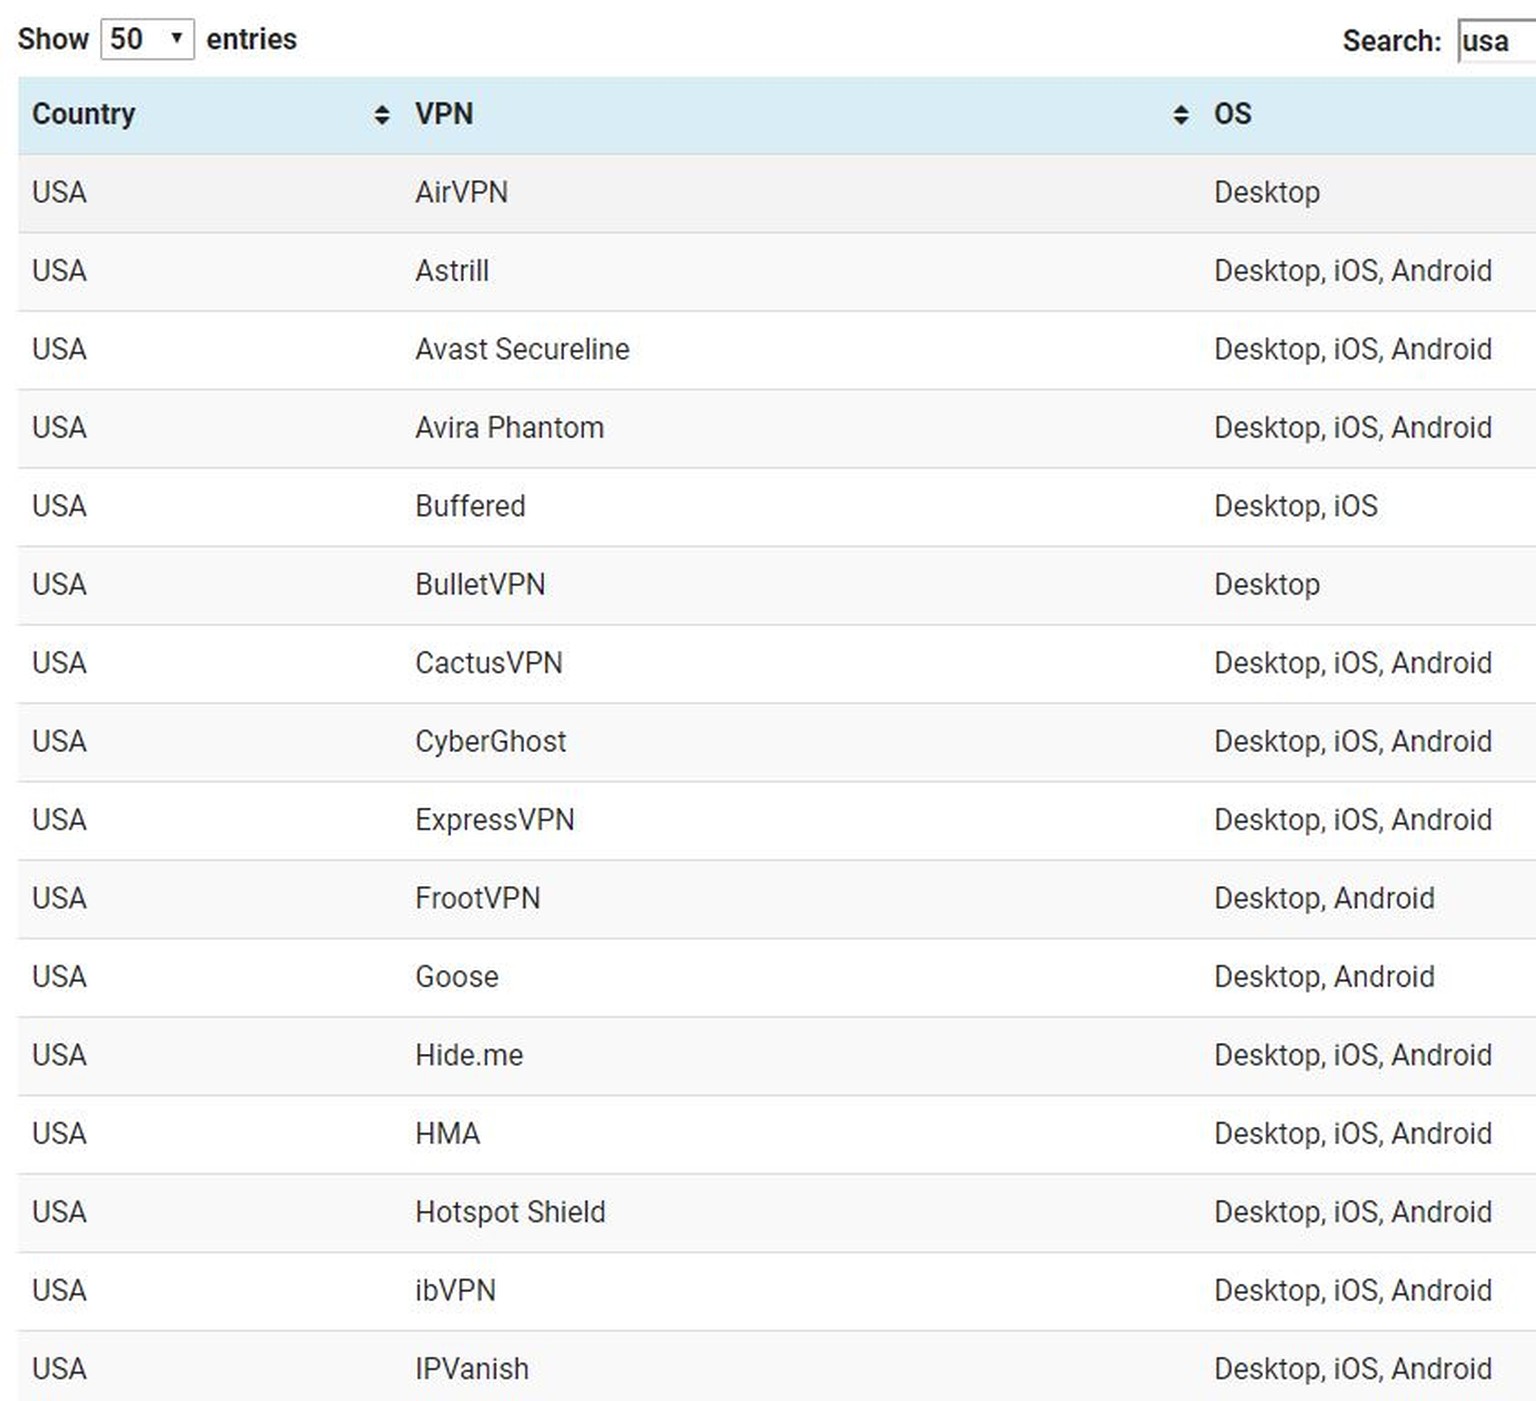The width and height of the screenshot is (1536, 1401).
Task: Select the Avast Secureline row
Action: (x=522, y=349)
